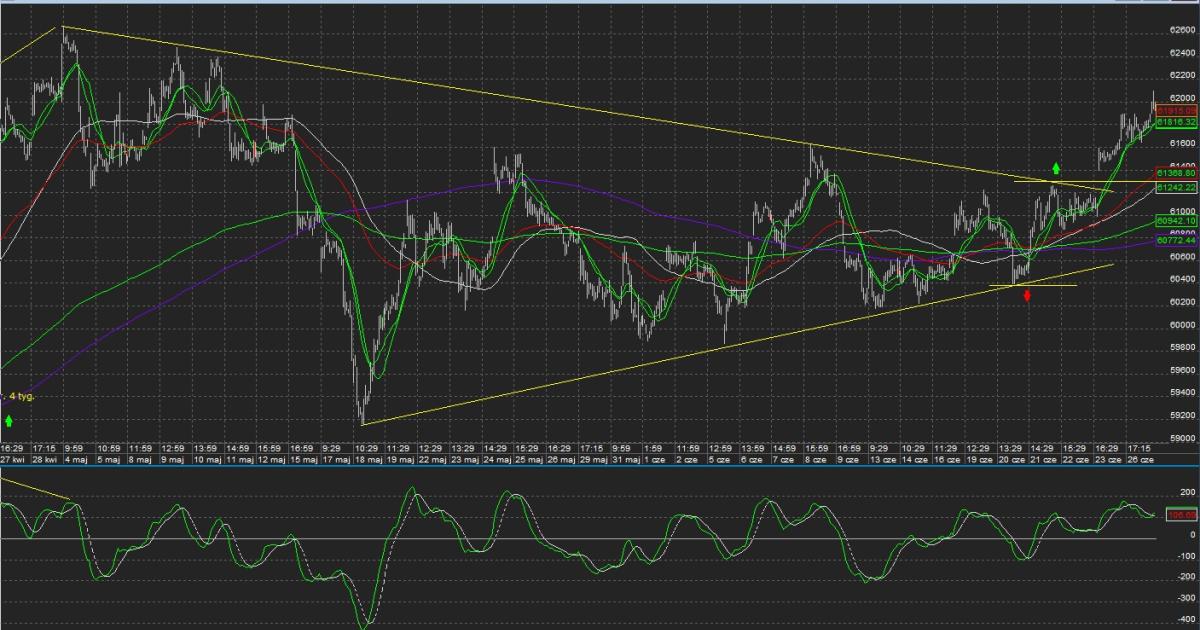Click the 61368.80 red-bordered price tag
The image size is (1200, 630).
(1177, 174)
